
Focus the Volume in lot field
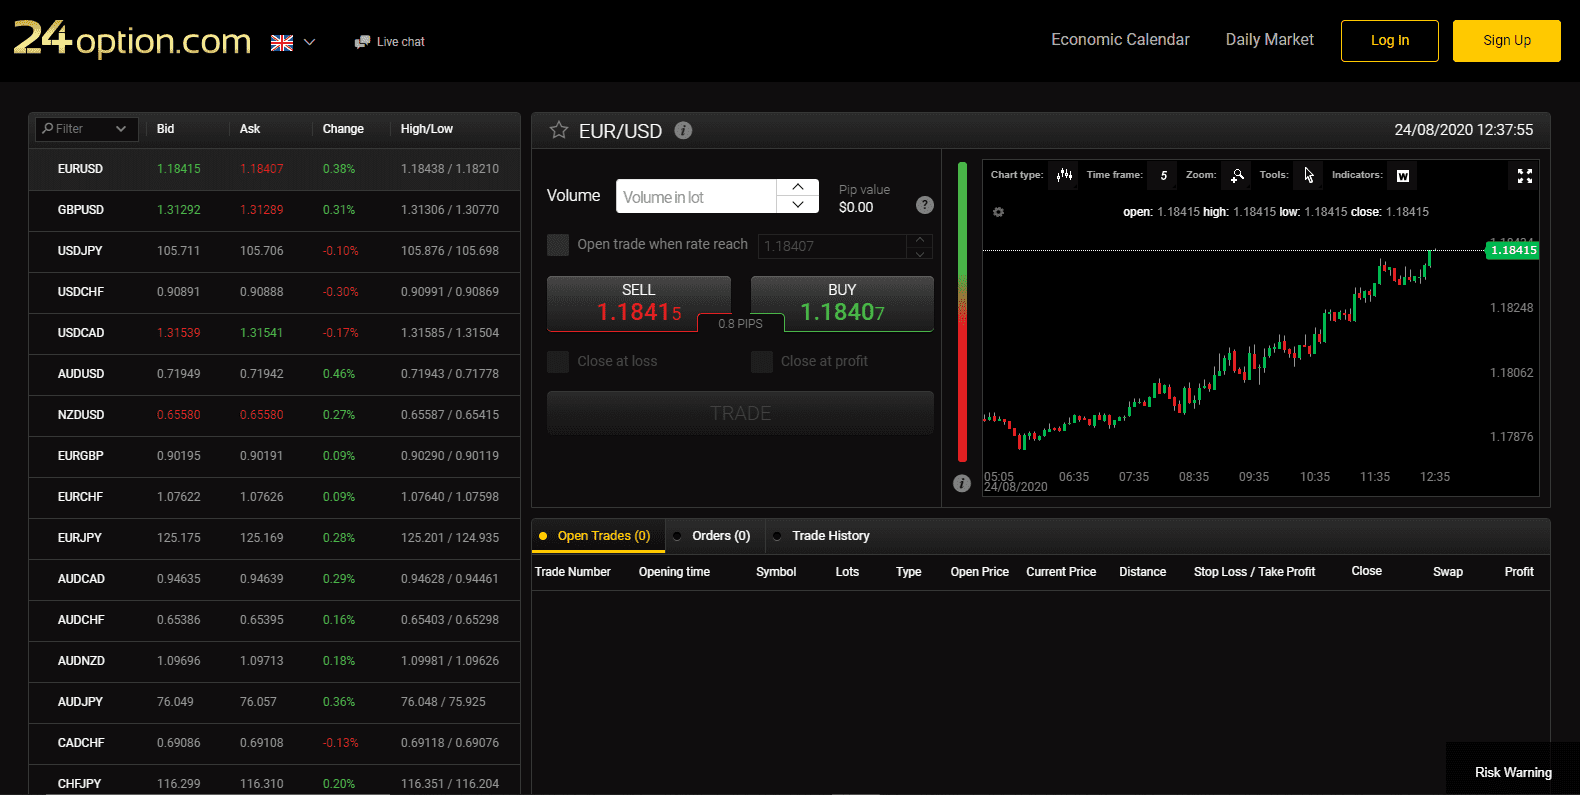pos(696,197)
